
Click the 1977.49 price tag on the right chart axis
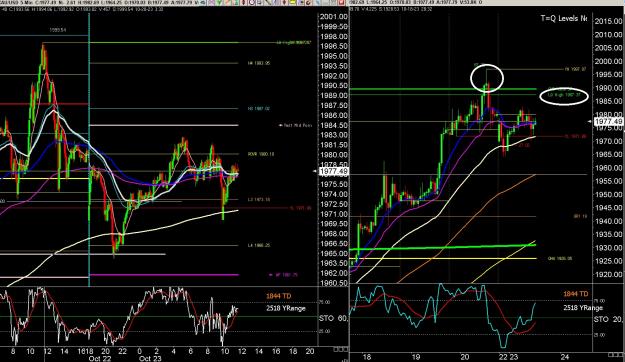coord(608,122)
